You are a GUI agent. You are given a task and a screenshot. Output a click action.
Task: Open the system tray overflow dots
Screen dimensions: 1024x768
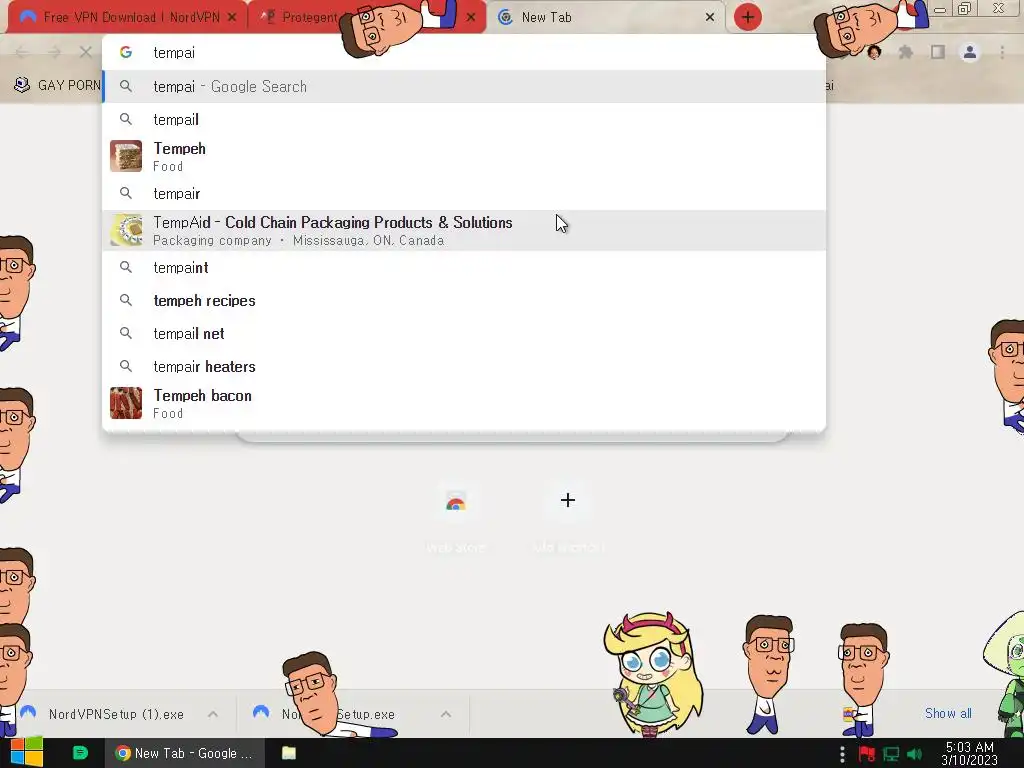pyautogui.click(x=842, y=754)
